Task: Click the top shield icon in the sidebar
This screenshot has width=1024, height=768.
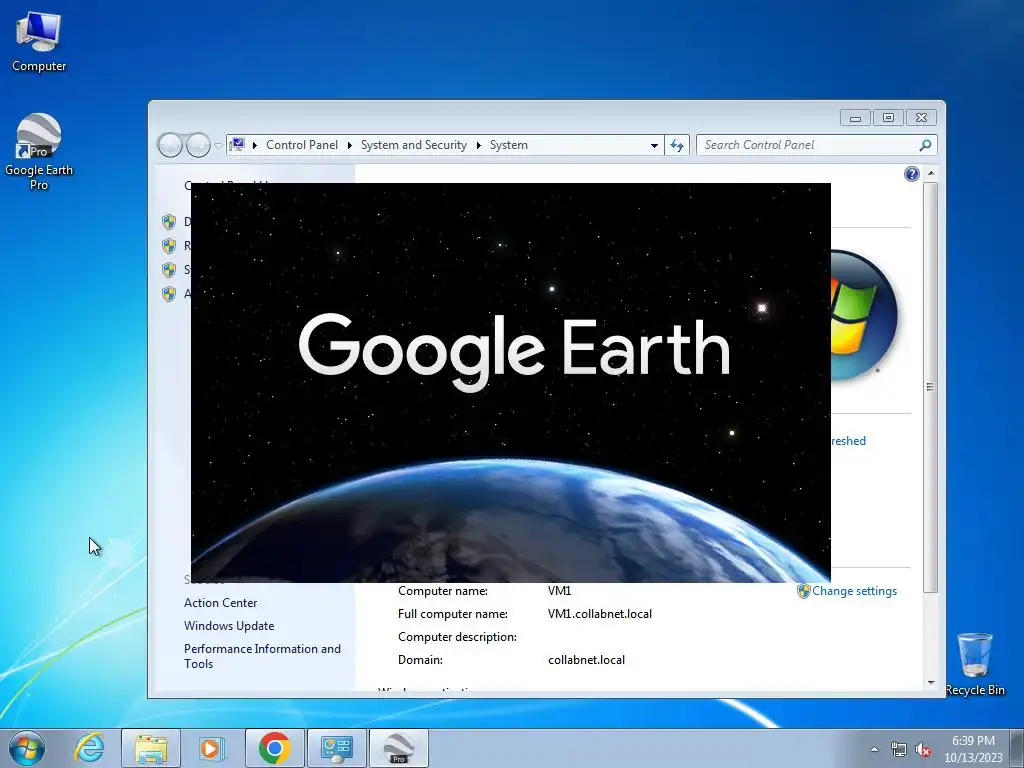Action: click(169, 222)
